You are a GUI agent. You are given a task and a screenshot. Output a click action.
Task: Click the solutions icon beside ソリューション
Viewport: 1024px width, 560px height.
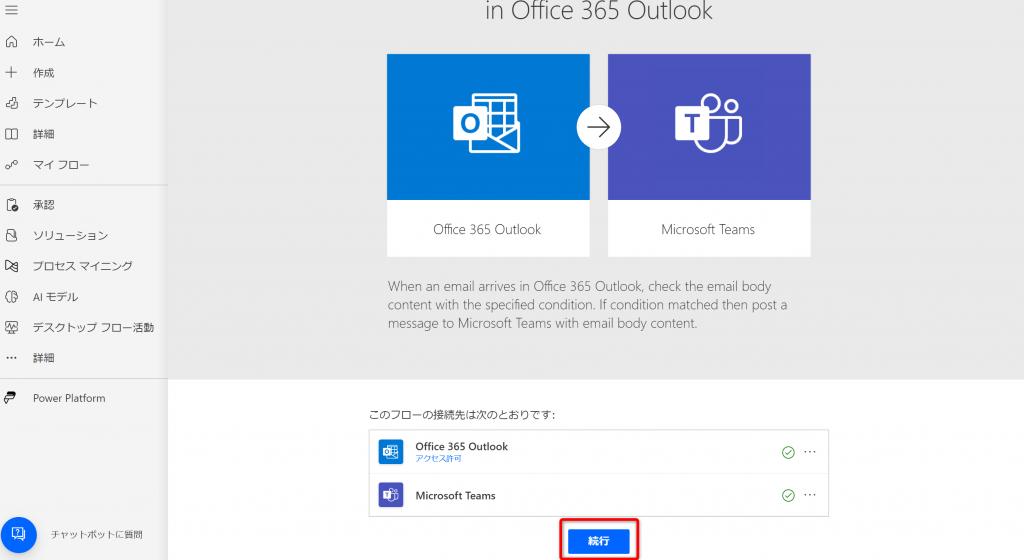pyautogui.click(x=11, y=235)
